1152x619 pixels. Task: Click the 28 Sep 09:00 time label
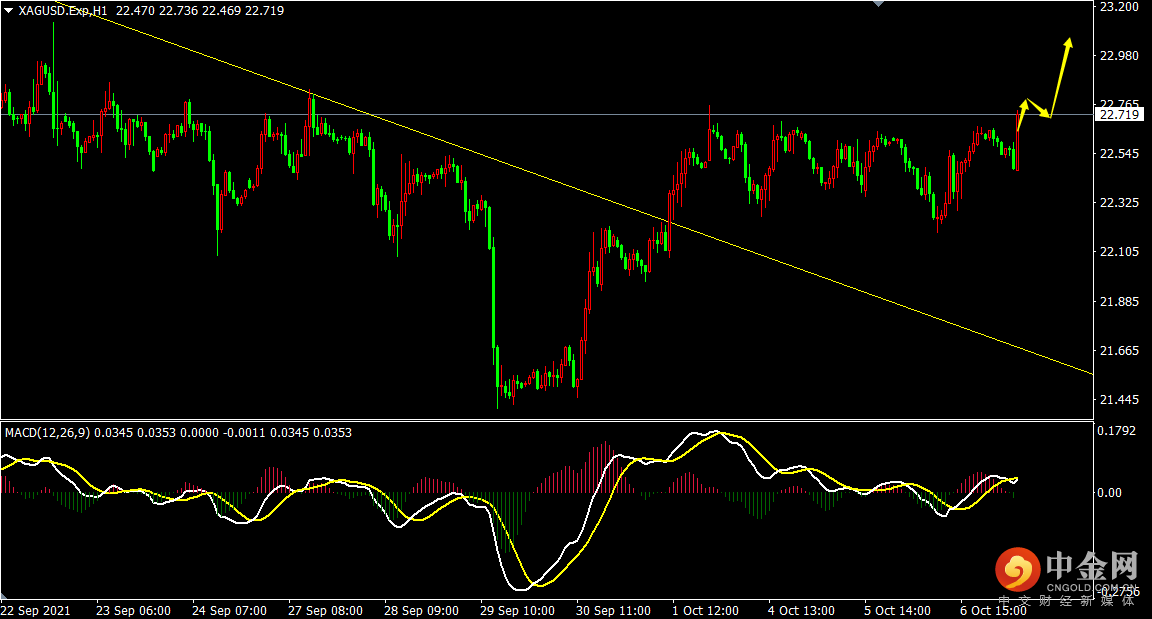(x=422, y=611)
